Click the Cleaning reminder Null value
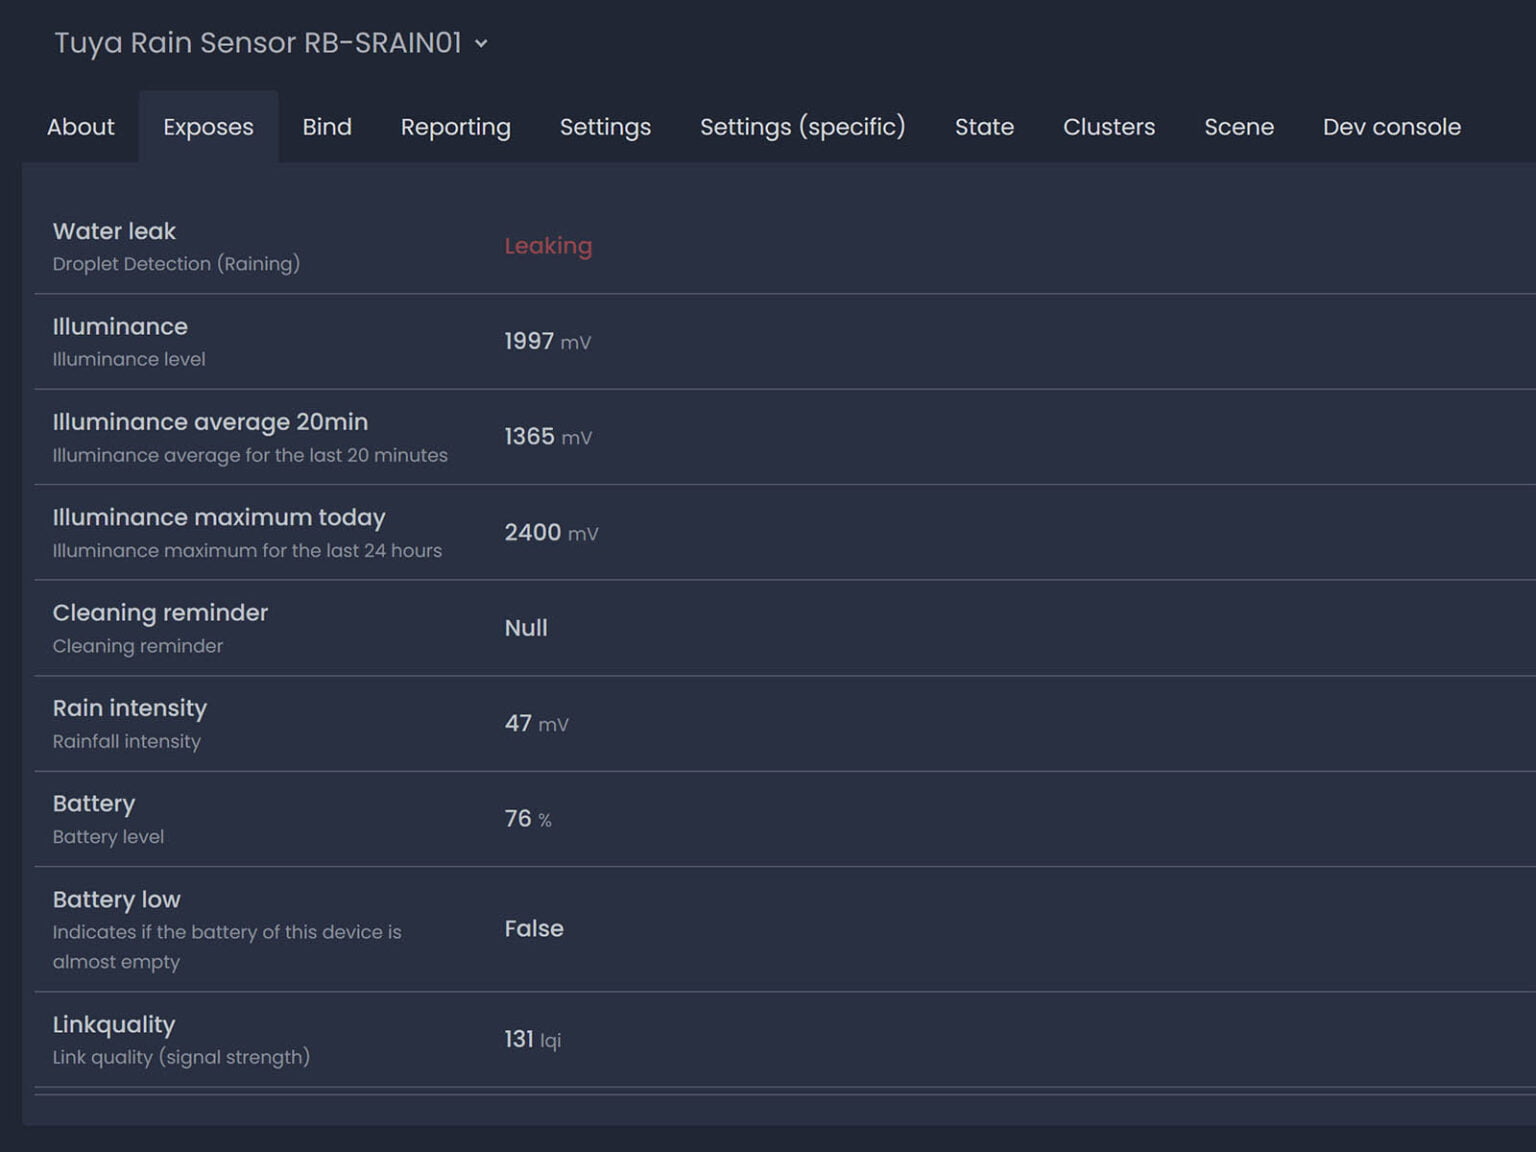This screenshot has height=1152, width=1536. click(x=526, y=628)
